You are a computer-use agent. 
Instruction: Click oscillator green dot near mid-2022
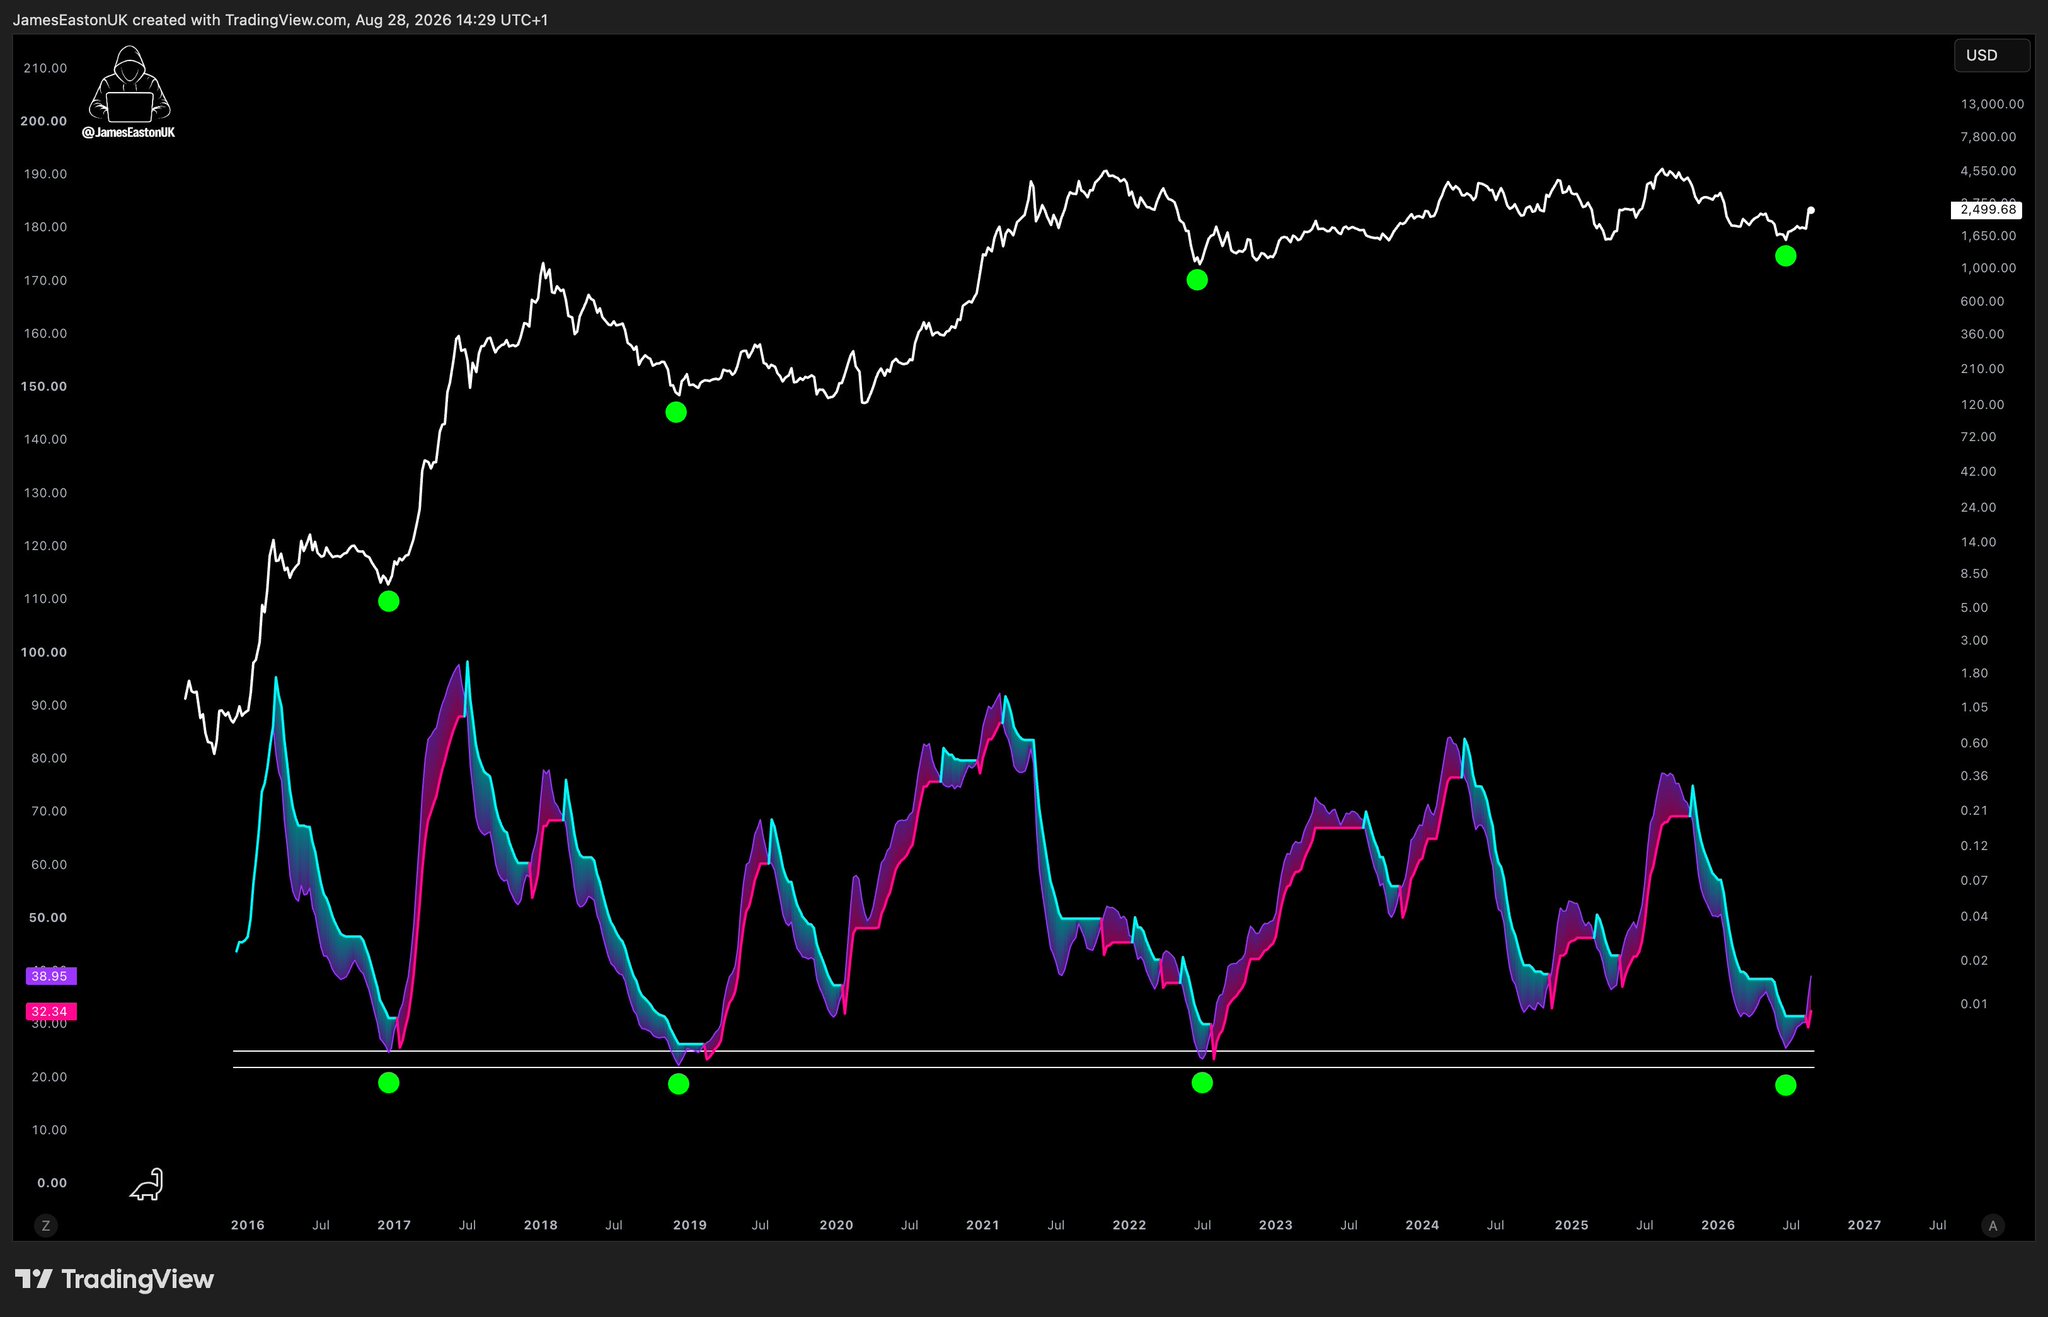tap(1202, 1083)
